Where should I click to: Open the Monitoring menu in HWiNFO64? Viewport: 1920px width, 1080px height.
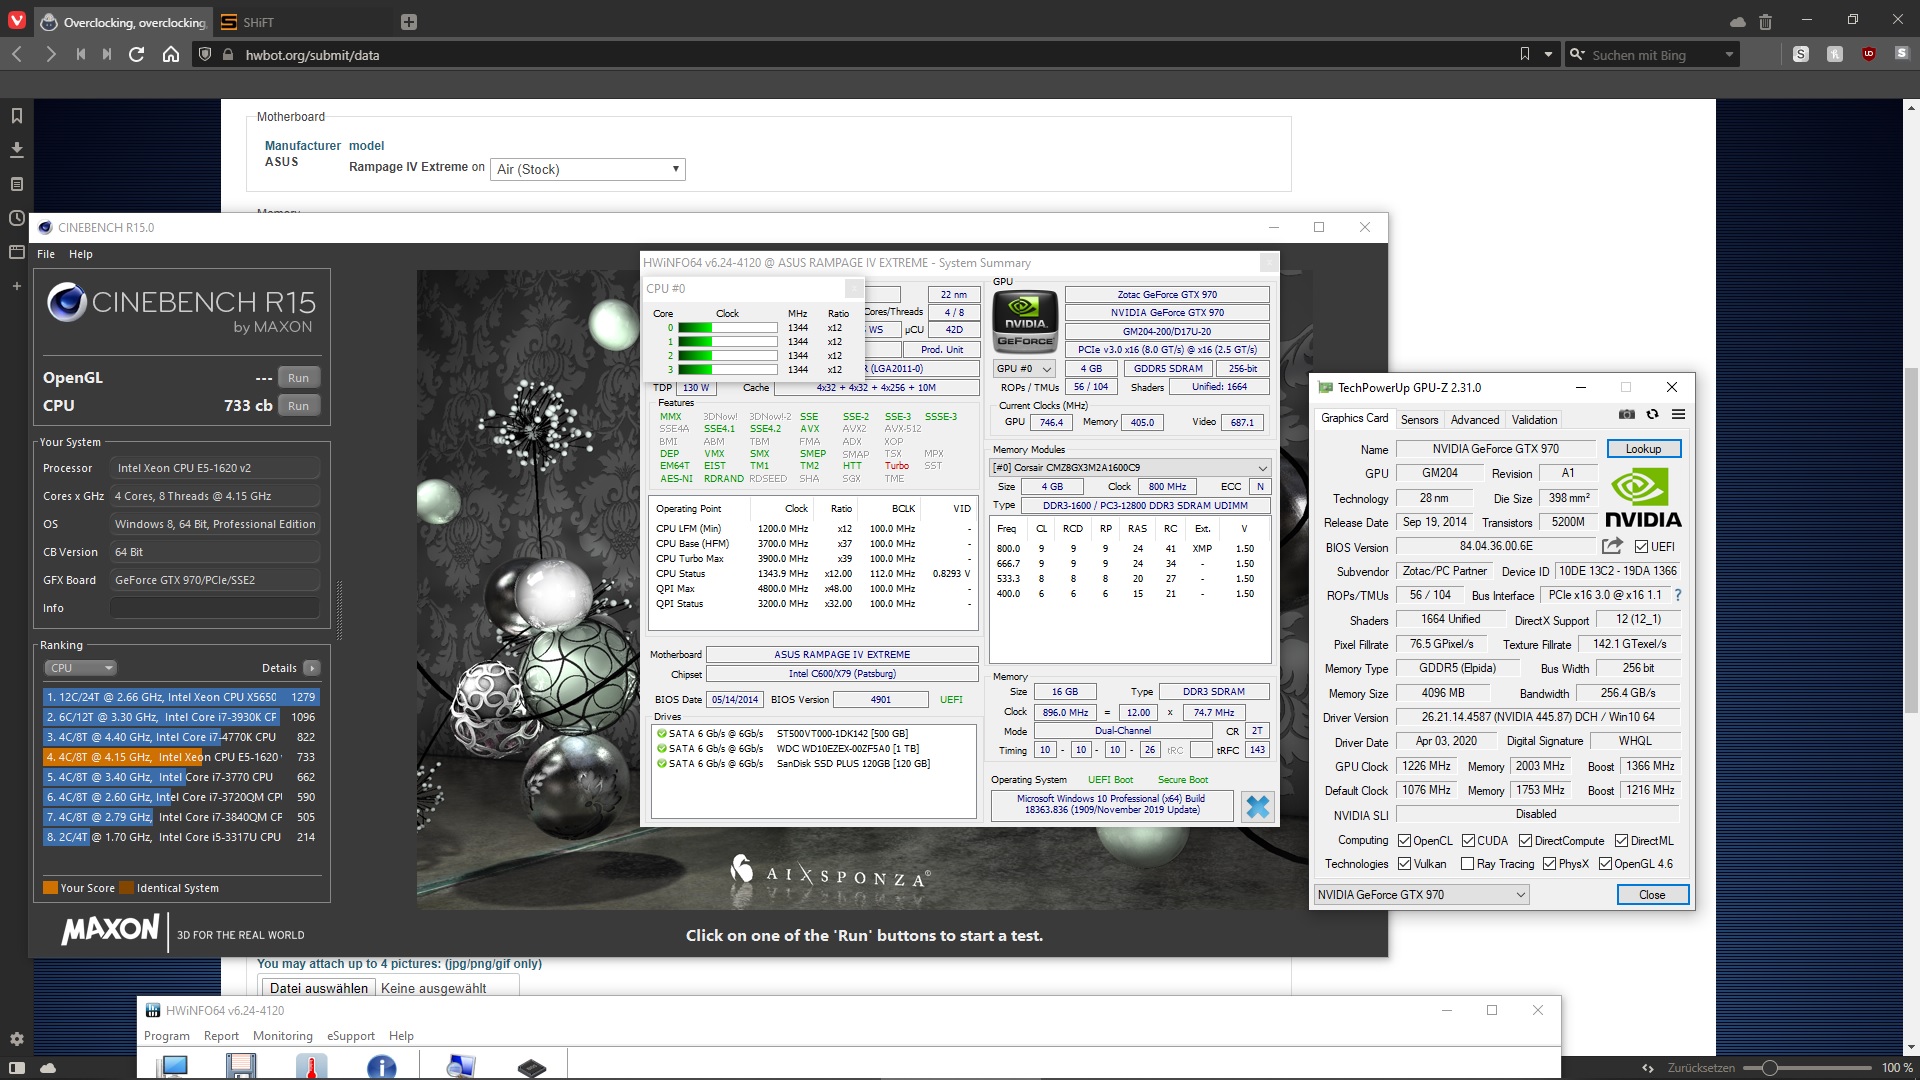[283, 1036]
